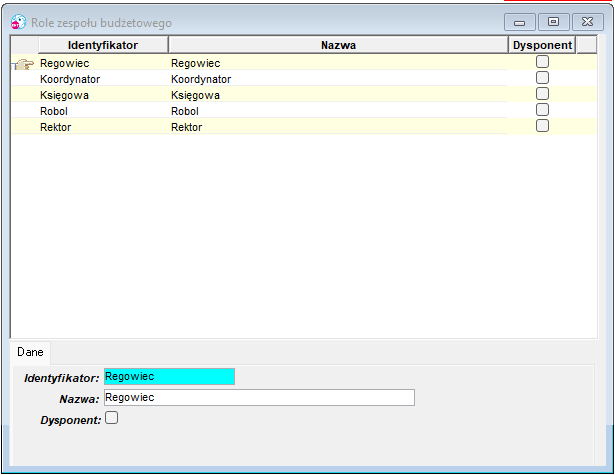This screenshot has width=615, height=475.
Task: Select the Rektor row in Nazwa column
Action: pyautogui.click(x=186, y=127)
